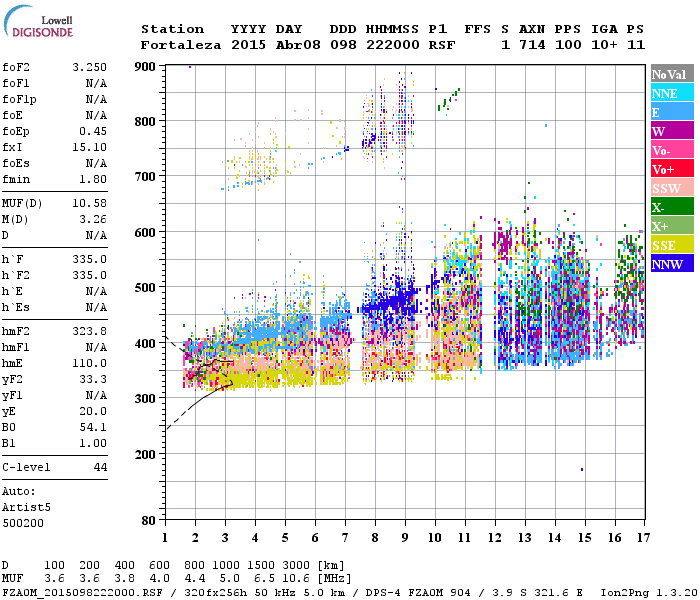Screen dimensions: 700x600
Task: Select the fmin value 1.80
Action: click(x=93, y=179)
